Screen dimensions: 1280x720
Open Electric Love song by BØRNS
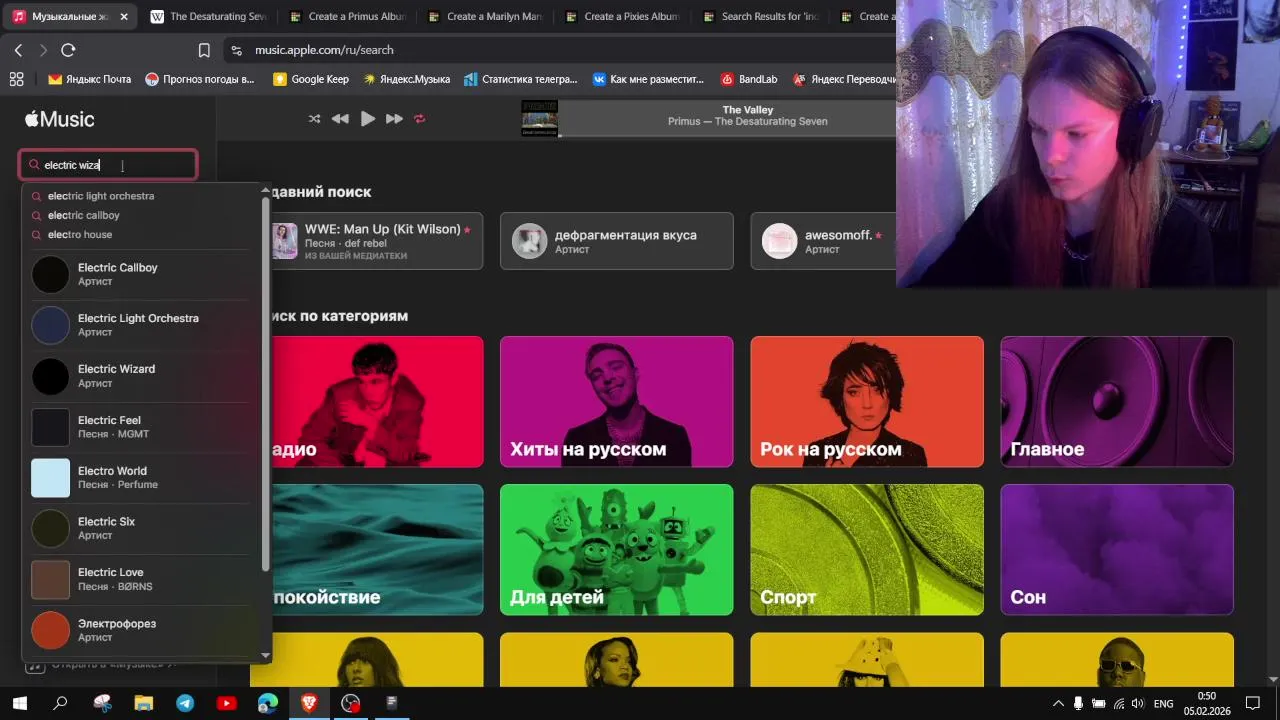[140, 579]
